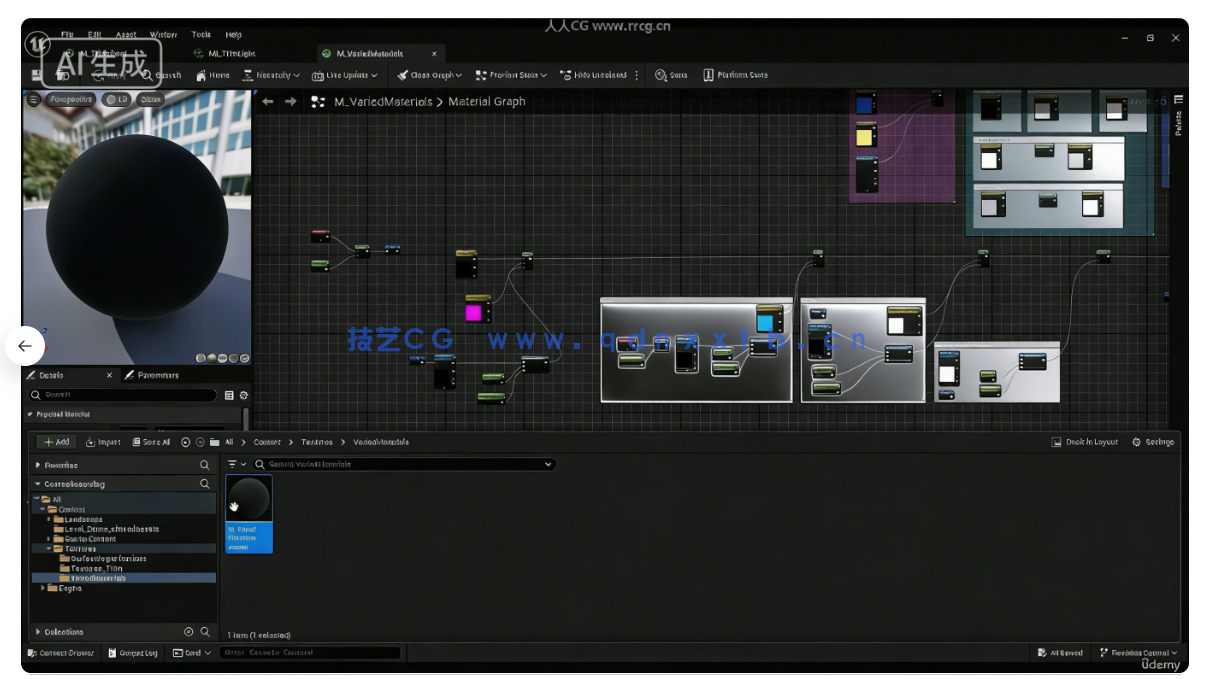Switch to the ML_ThinLight tab
Screen dimensions: 1209x679
pyautogui.click(x=232, y=53)
